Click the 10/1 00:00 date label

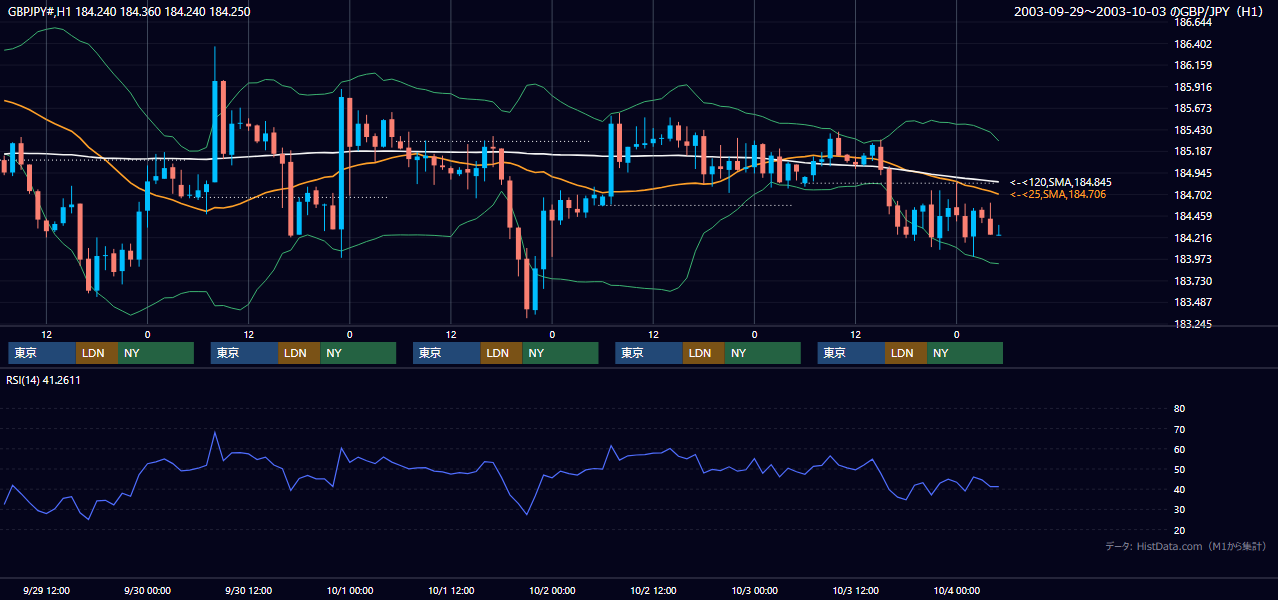349,590
